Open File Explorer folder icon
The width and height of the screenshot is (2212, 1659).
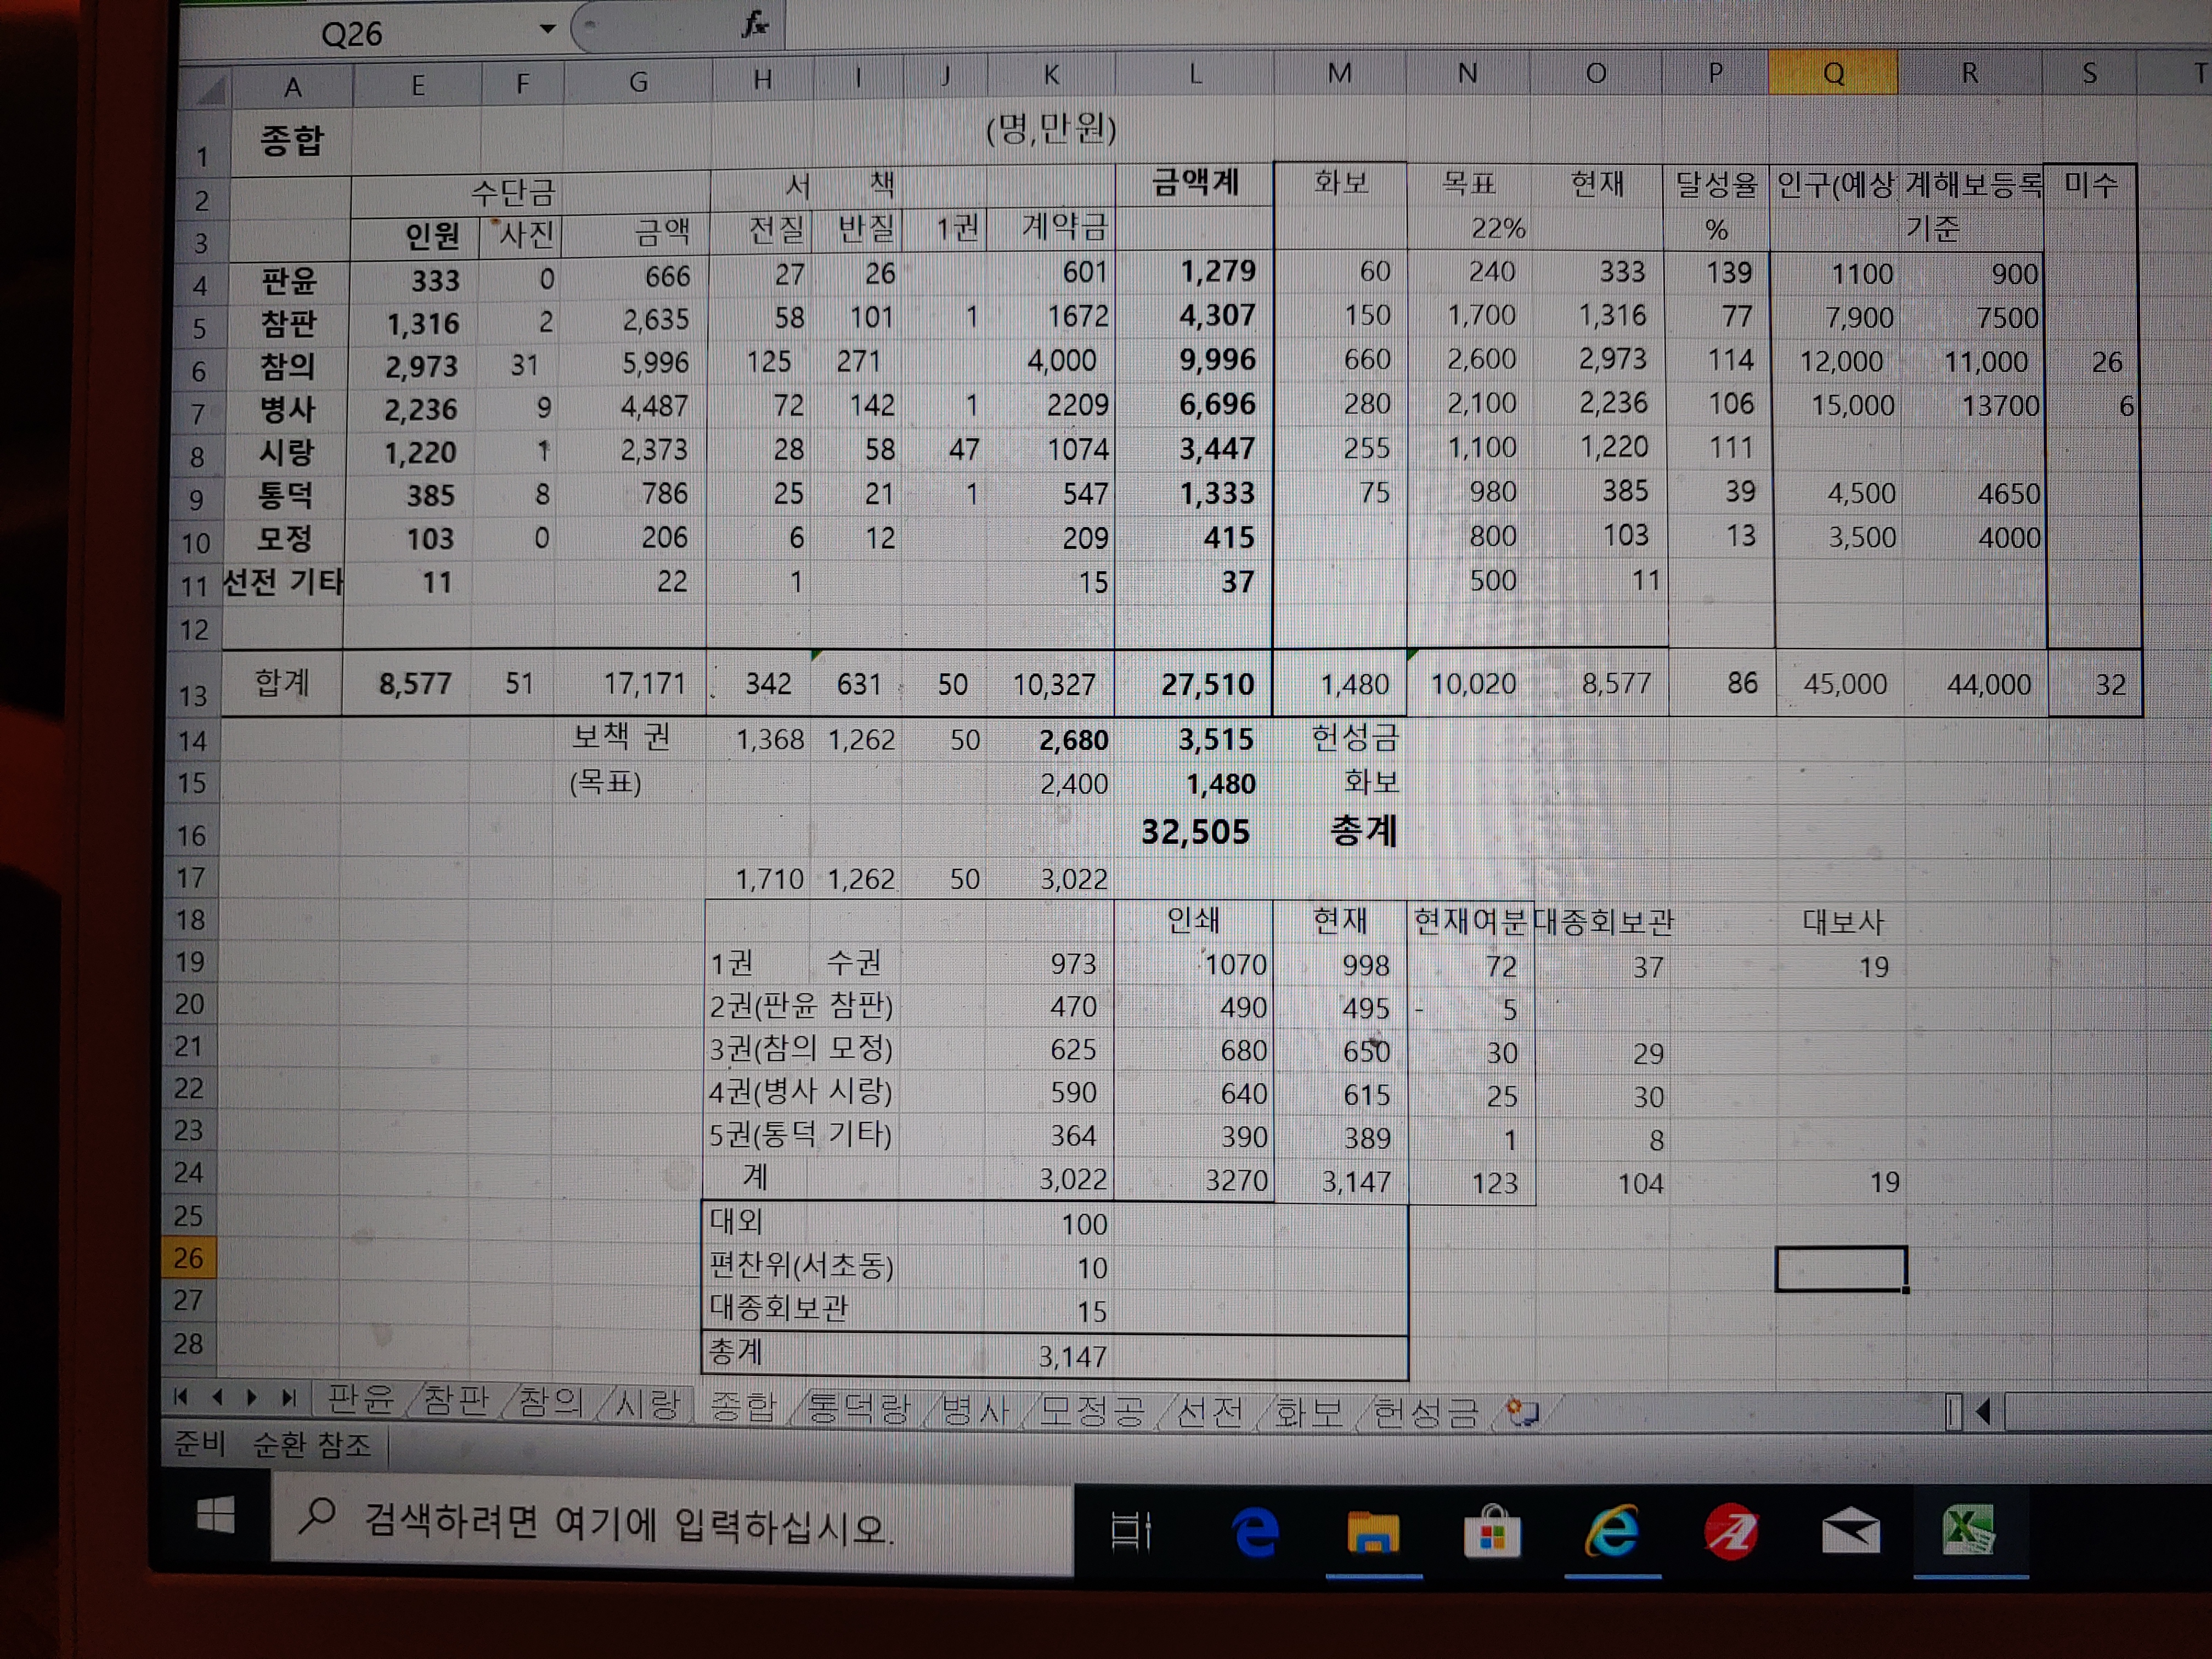tap(1372, 1532)
